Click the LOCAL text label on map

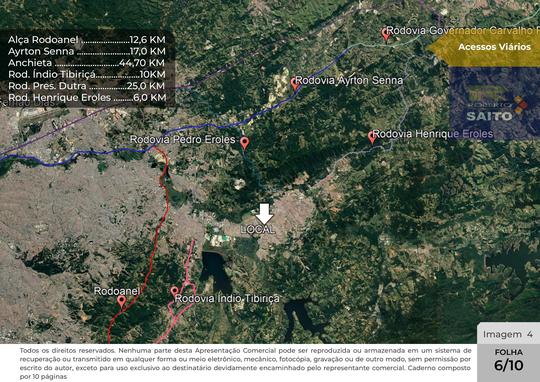click(258, 230)
